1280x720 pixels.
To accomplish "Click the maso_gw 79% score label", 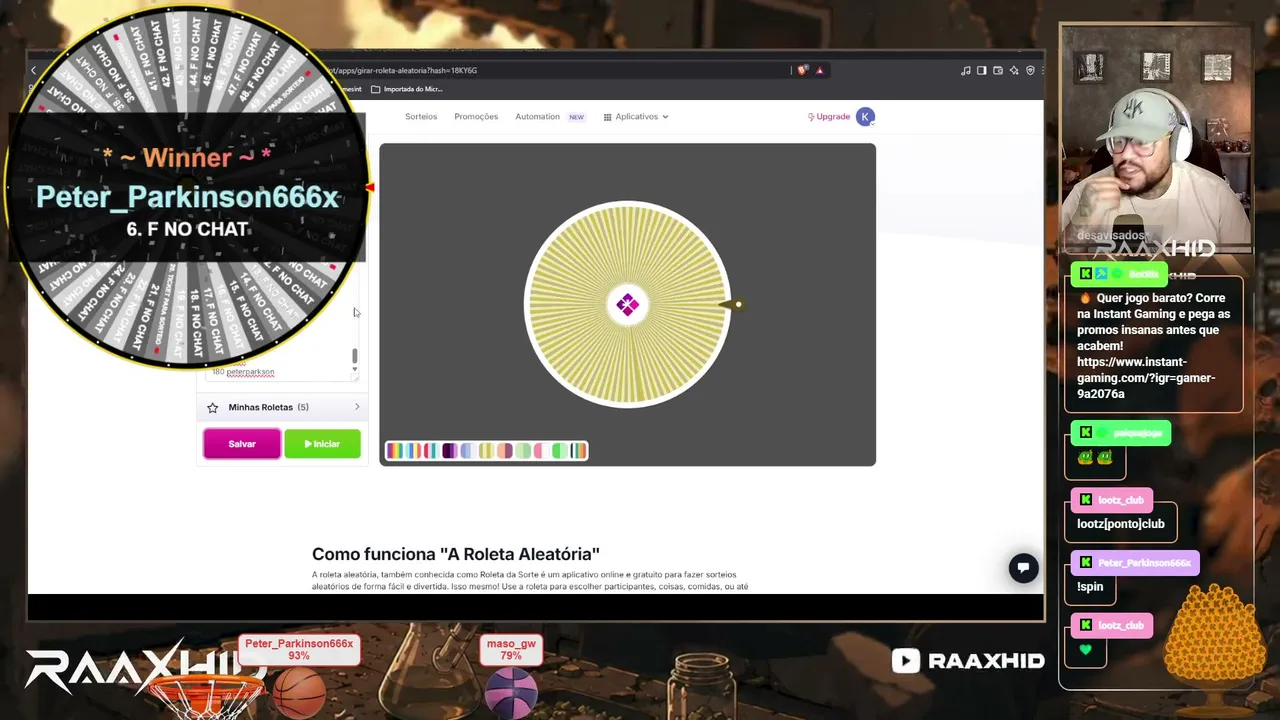I will click(511, 650).
